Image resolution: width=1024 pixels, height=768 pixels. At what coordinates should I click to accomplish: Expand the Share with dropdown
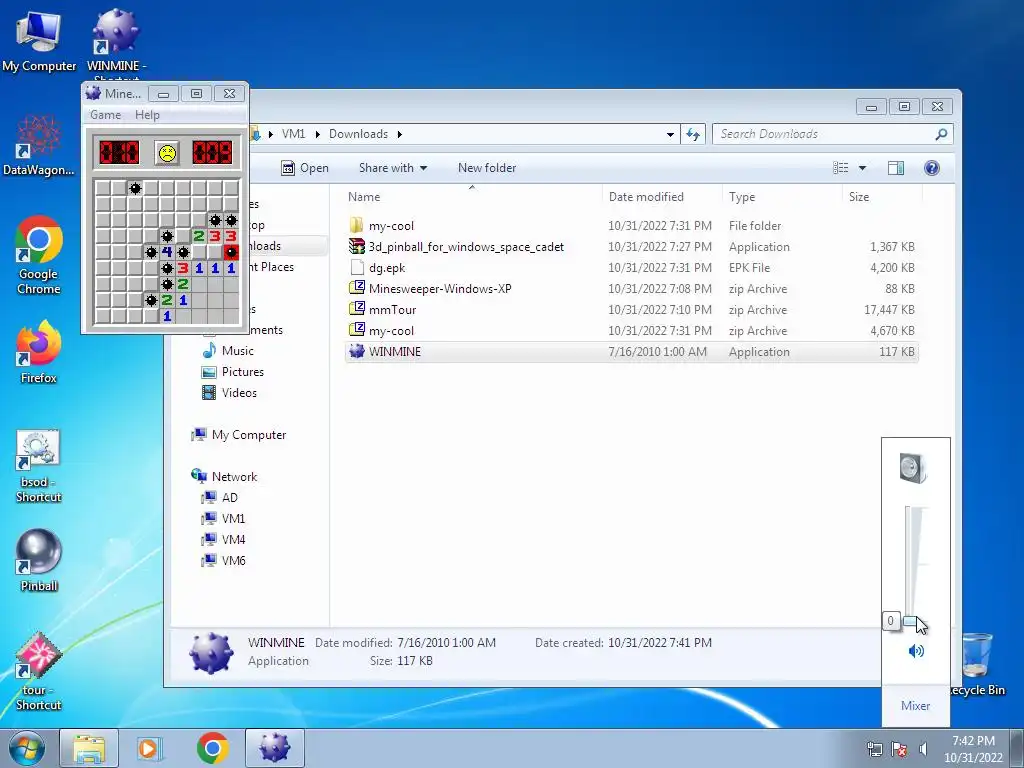(x=393, y=168)
